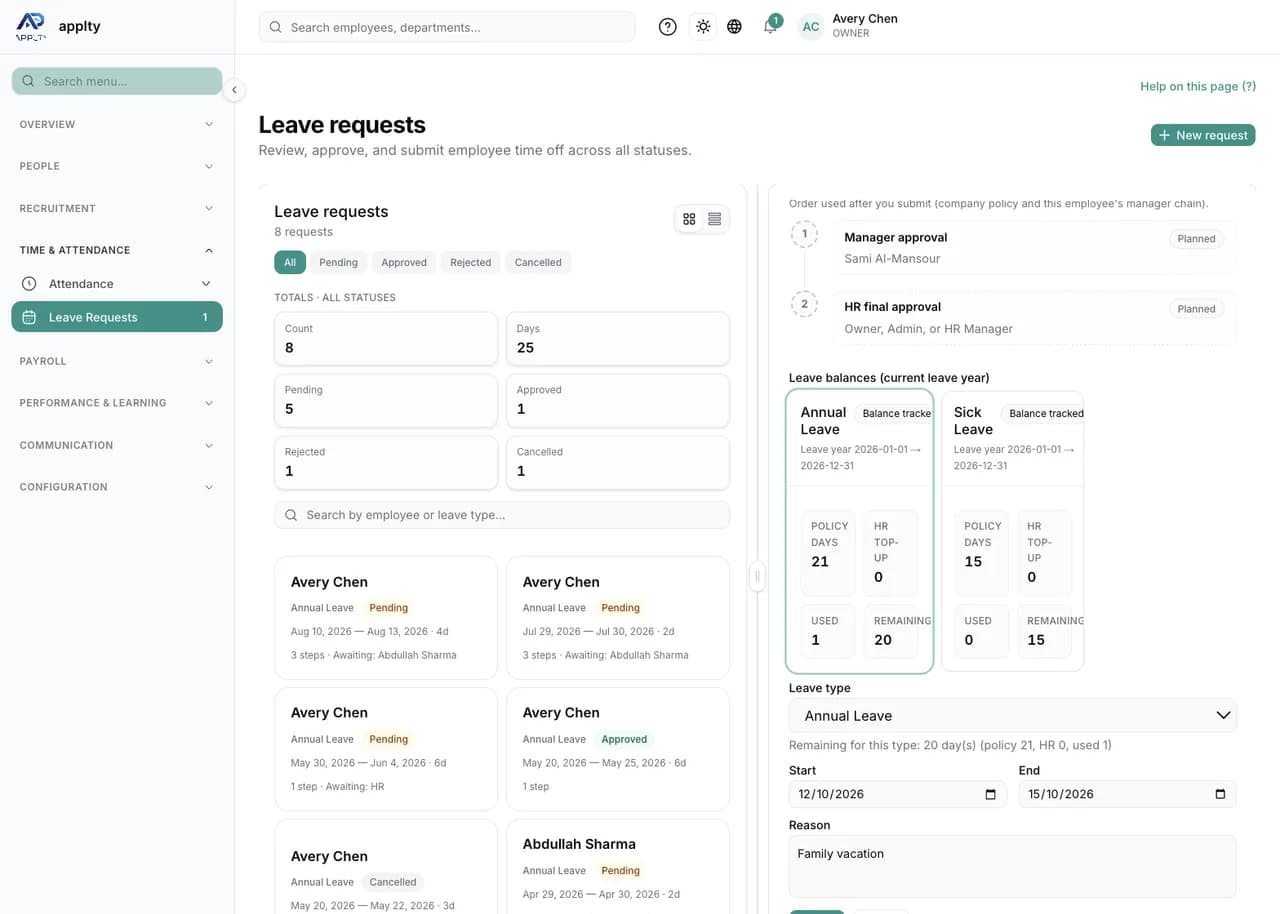Select the Sick Leave balance card
The height and width of the screenshot is (914, 1280).
pyautogui.click(x=1013, y=531)
